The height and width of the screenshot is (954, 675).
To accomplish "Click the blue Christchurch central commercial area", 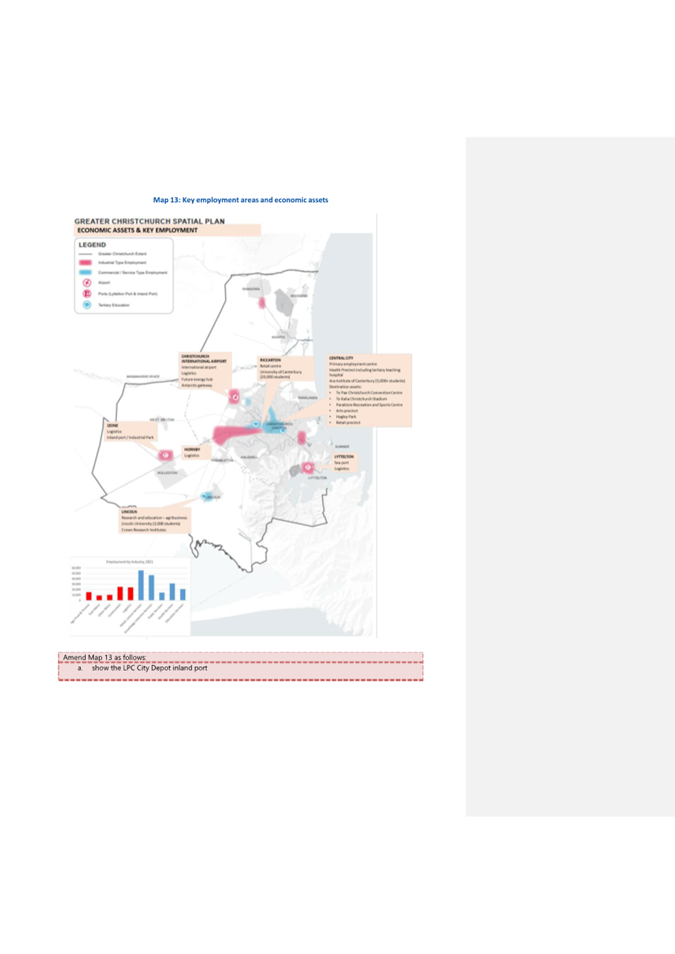I will pos(275,423).
